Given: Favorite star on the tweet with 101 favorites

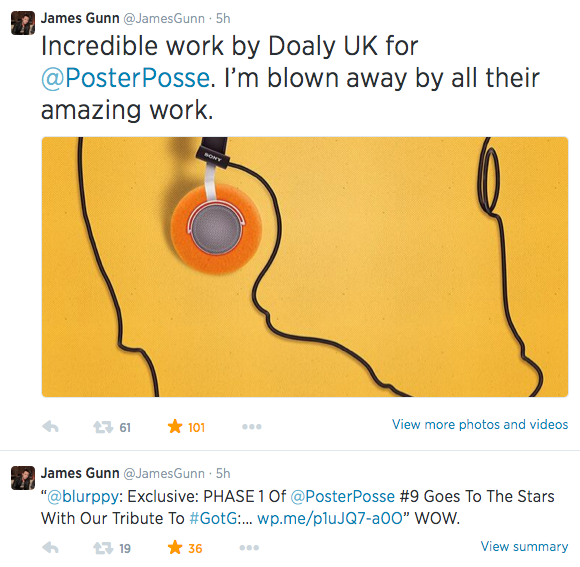Looking at the screenshot, I should (175, 426).
